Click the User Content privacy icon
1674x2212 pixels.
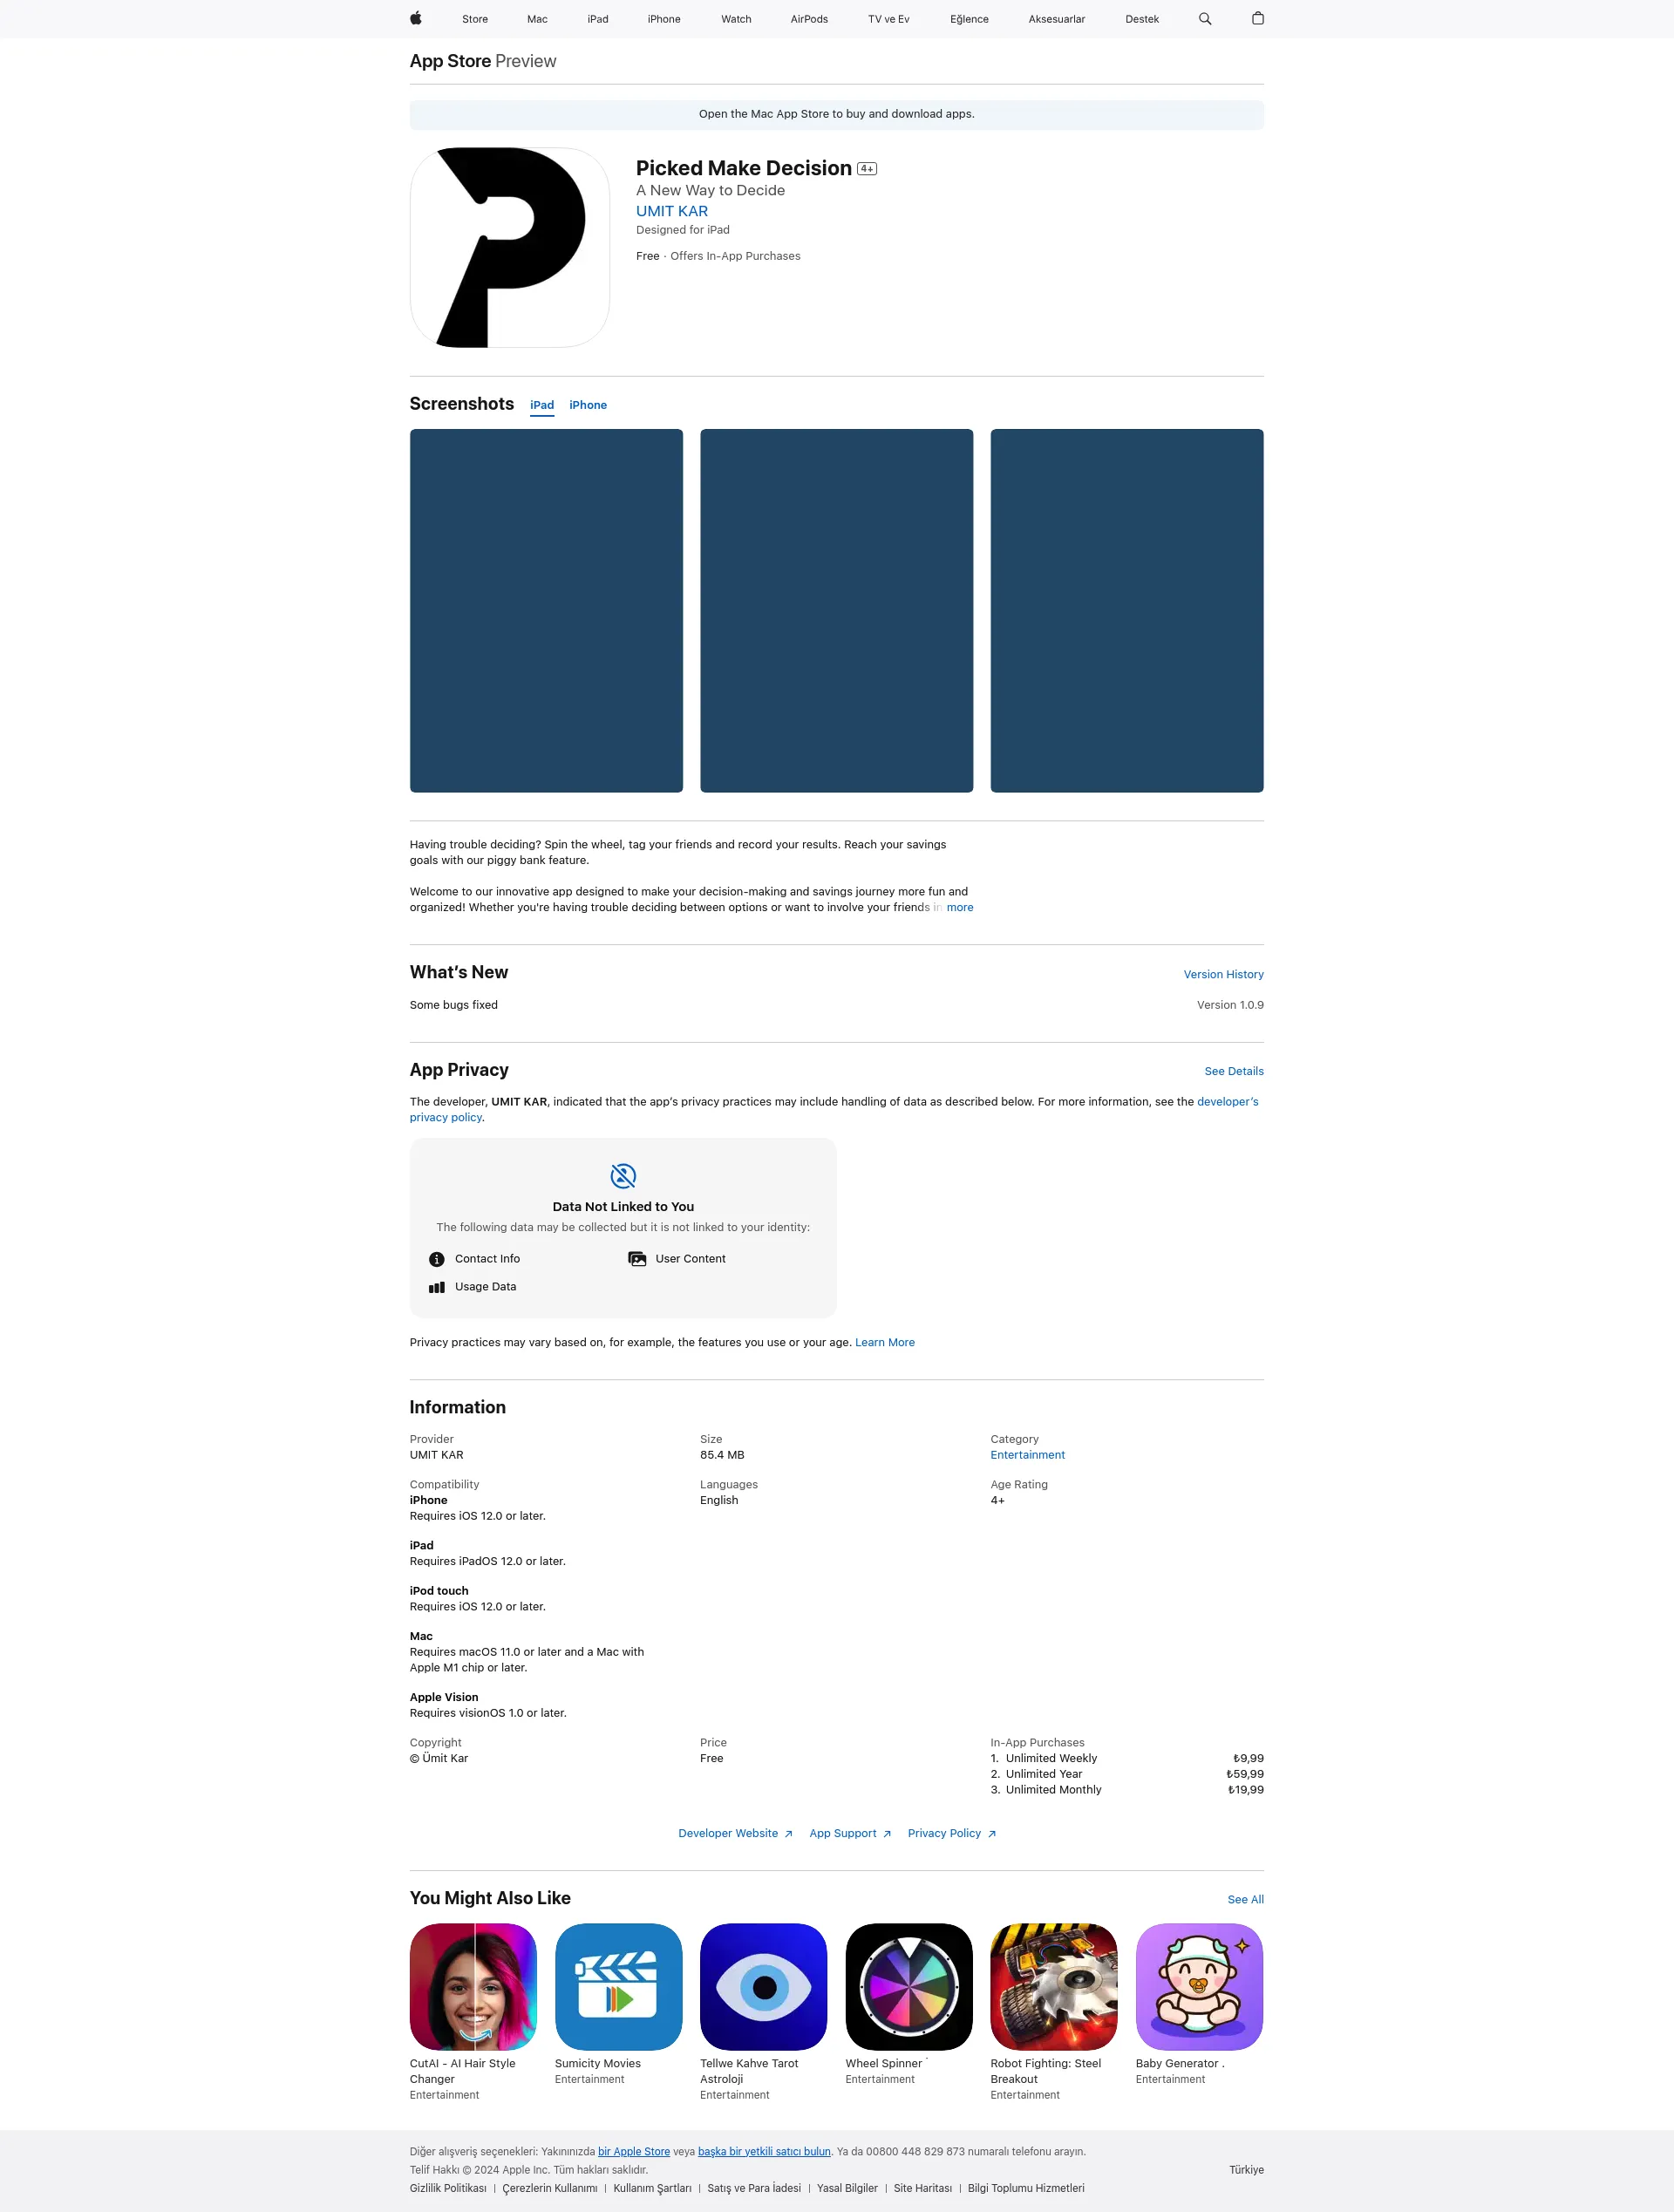pyautogui.click(x=636, y=1257)
